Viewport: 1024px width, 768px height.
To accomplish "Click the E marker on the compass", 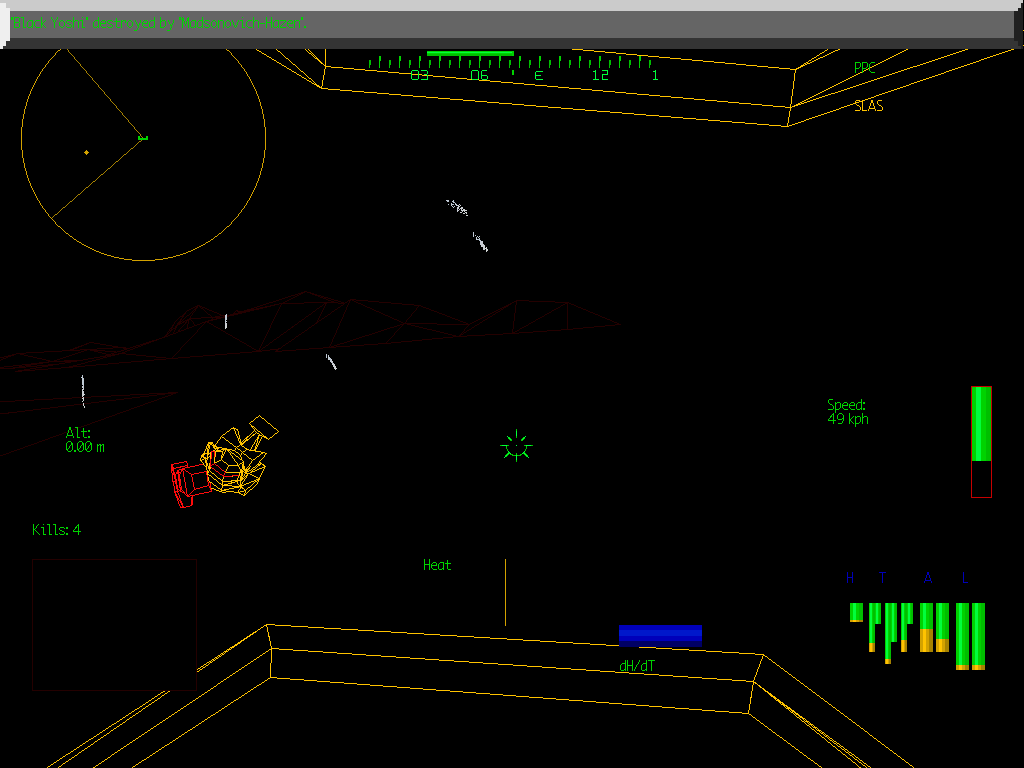I will click(538, 75).
